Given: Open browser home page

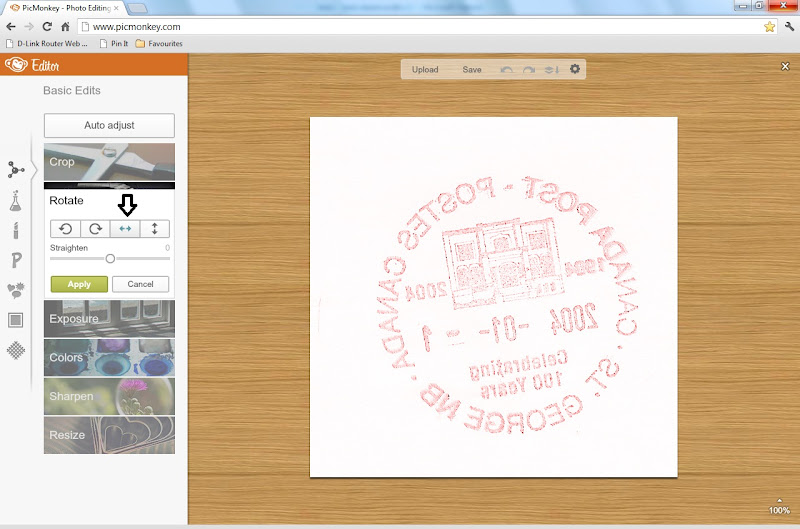Looking at the screenshot, I should click(x=65, y=27).
